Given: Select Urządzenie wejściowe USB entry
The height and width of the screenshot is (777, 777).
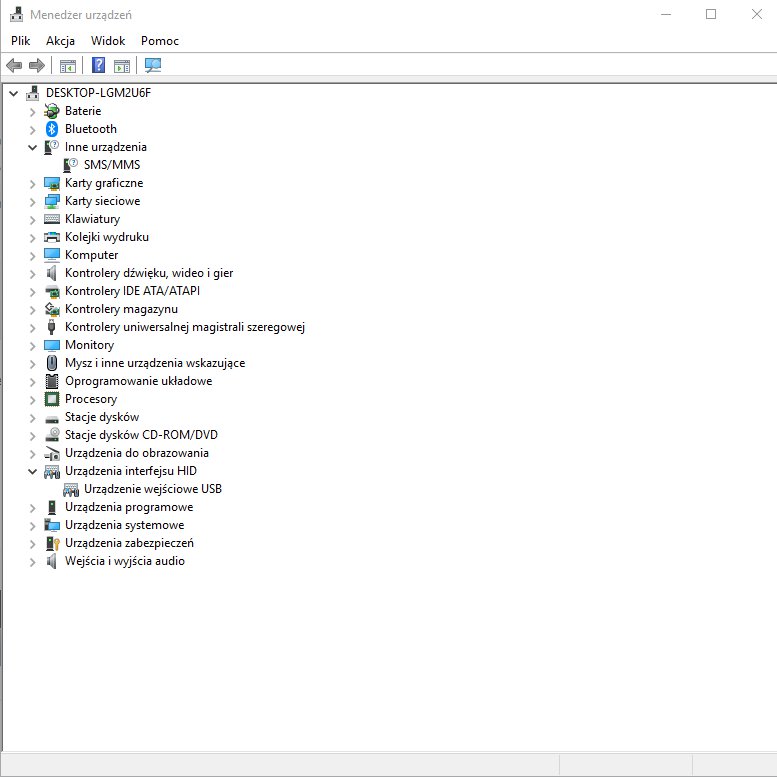Looking at the screenshot, I should tap(153, 489).
